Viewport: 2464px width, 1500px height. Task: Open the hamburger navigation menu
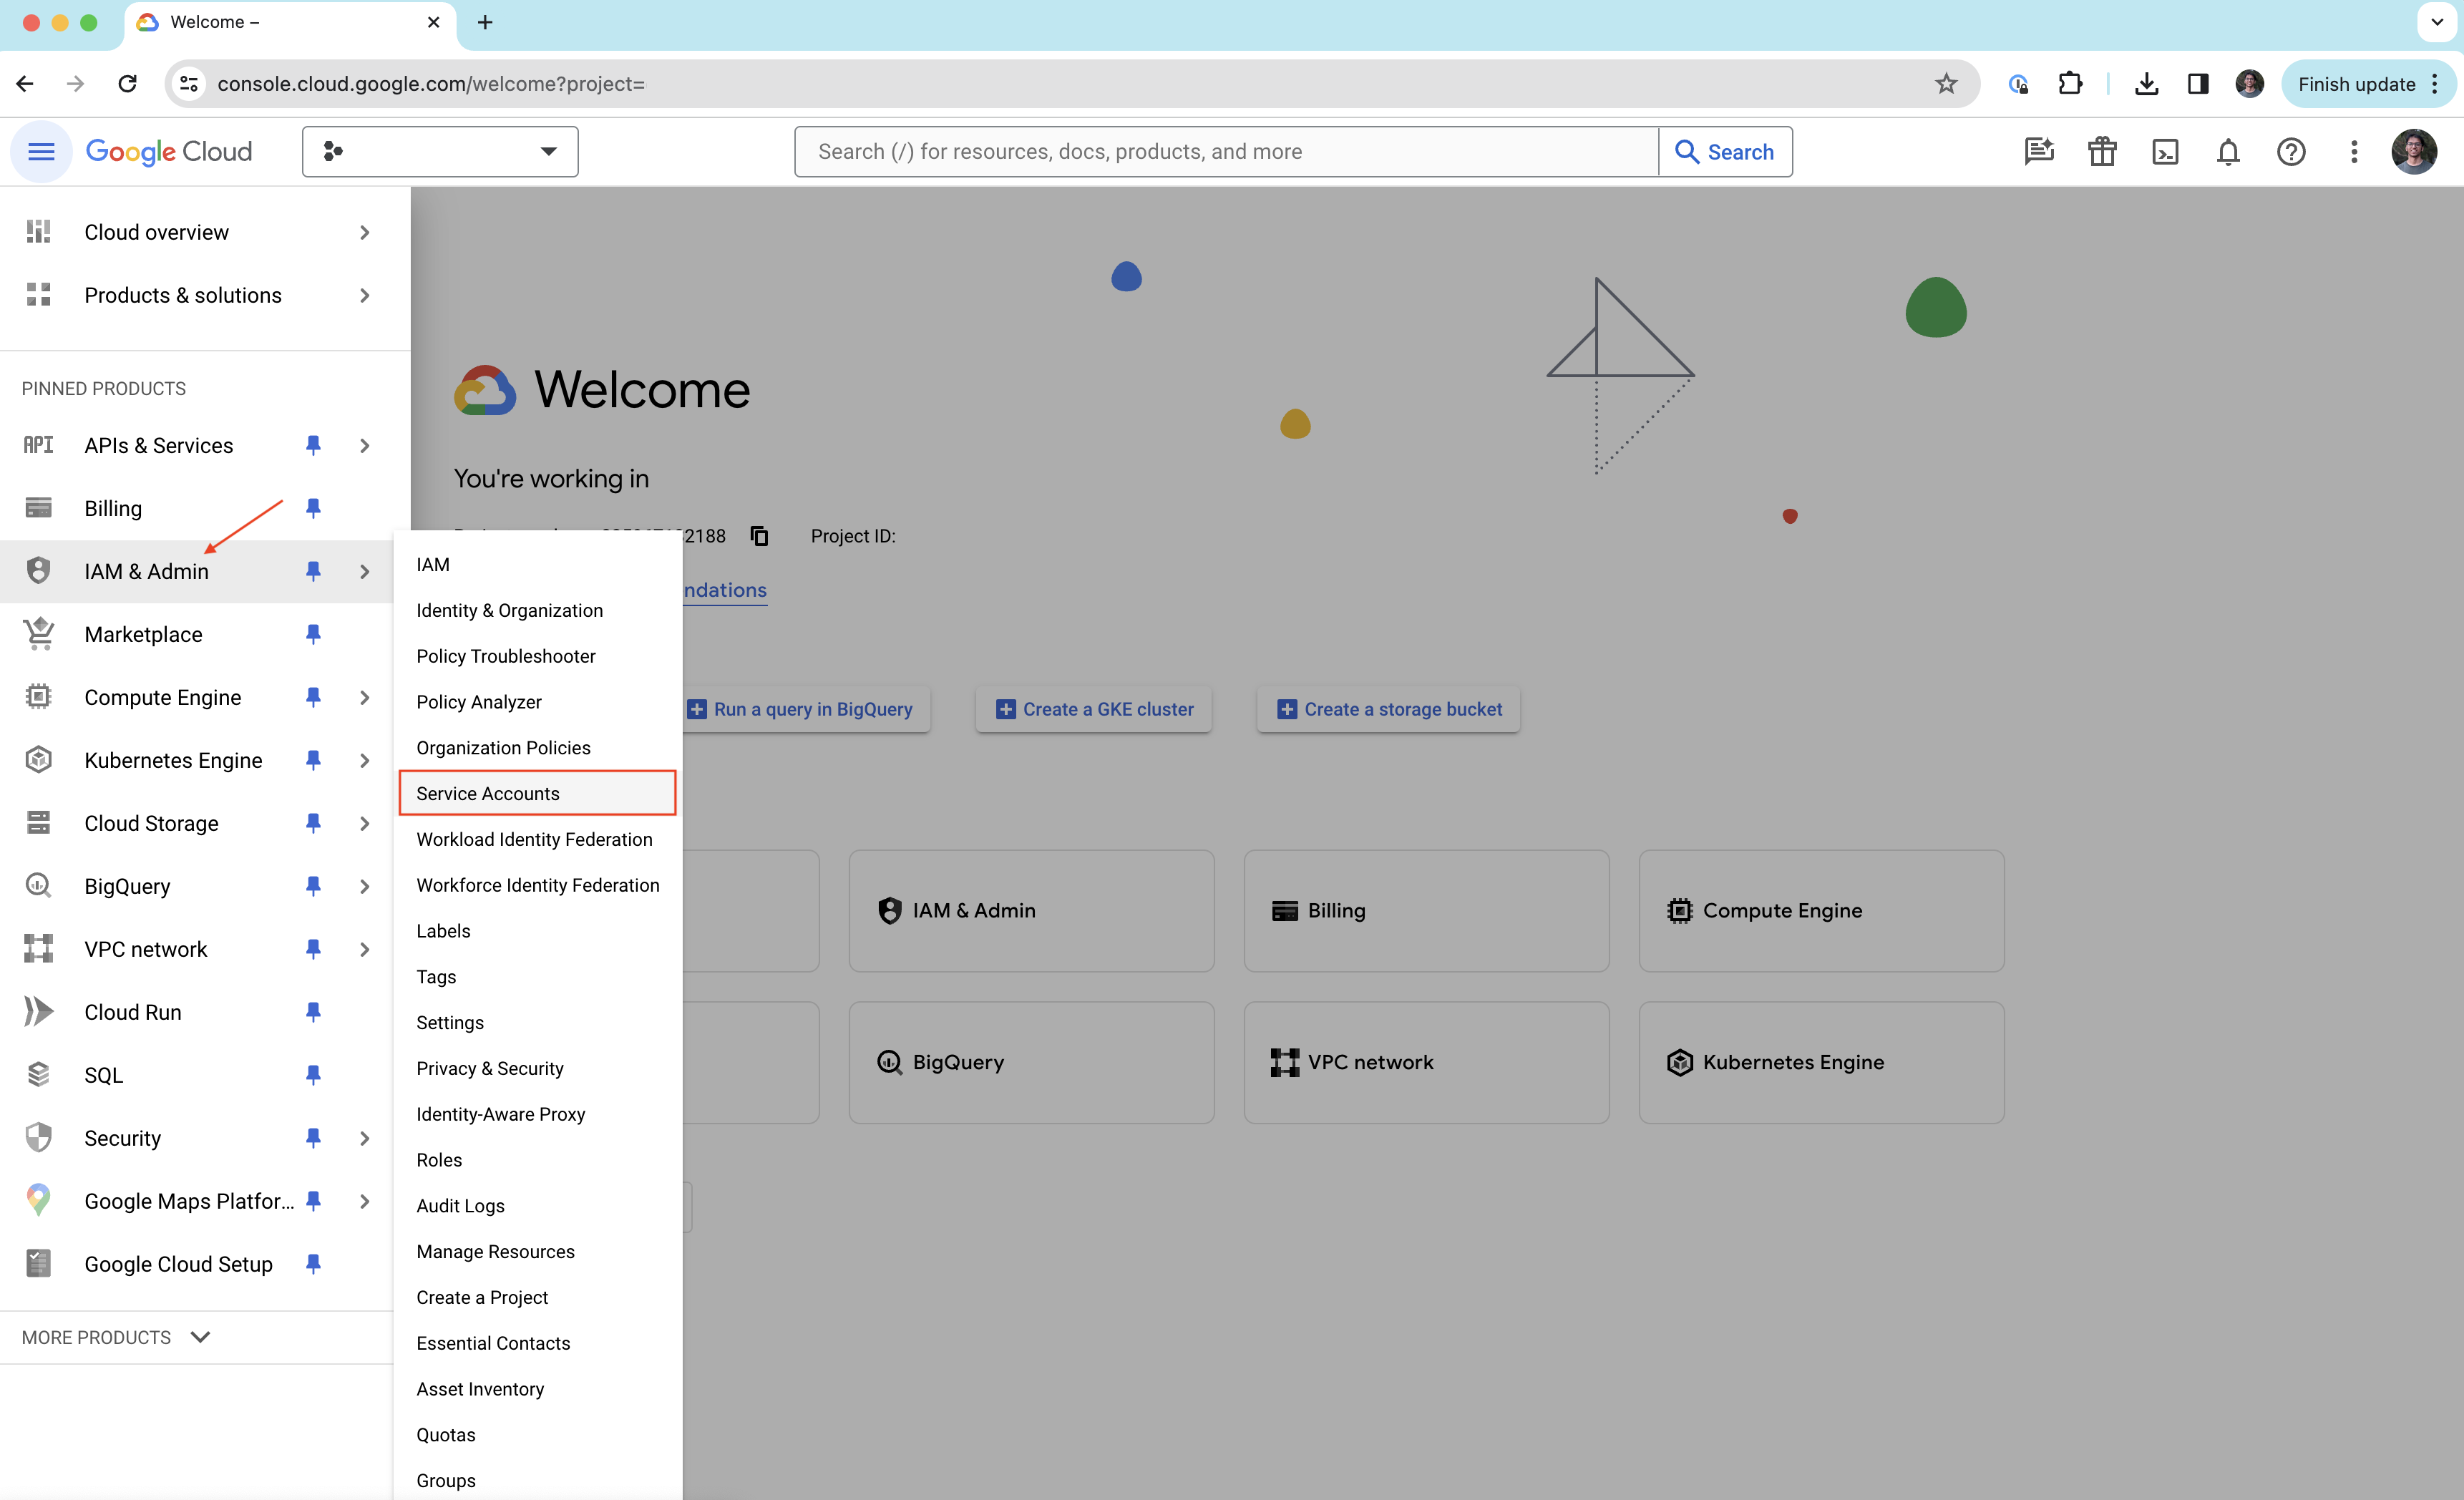(41, 152)
